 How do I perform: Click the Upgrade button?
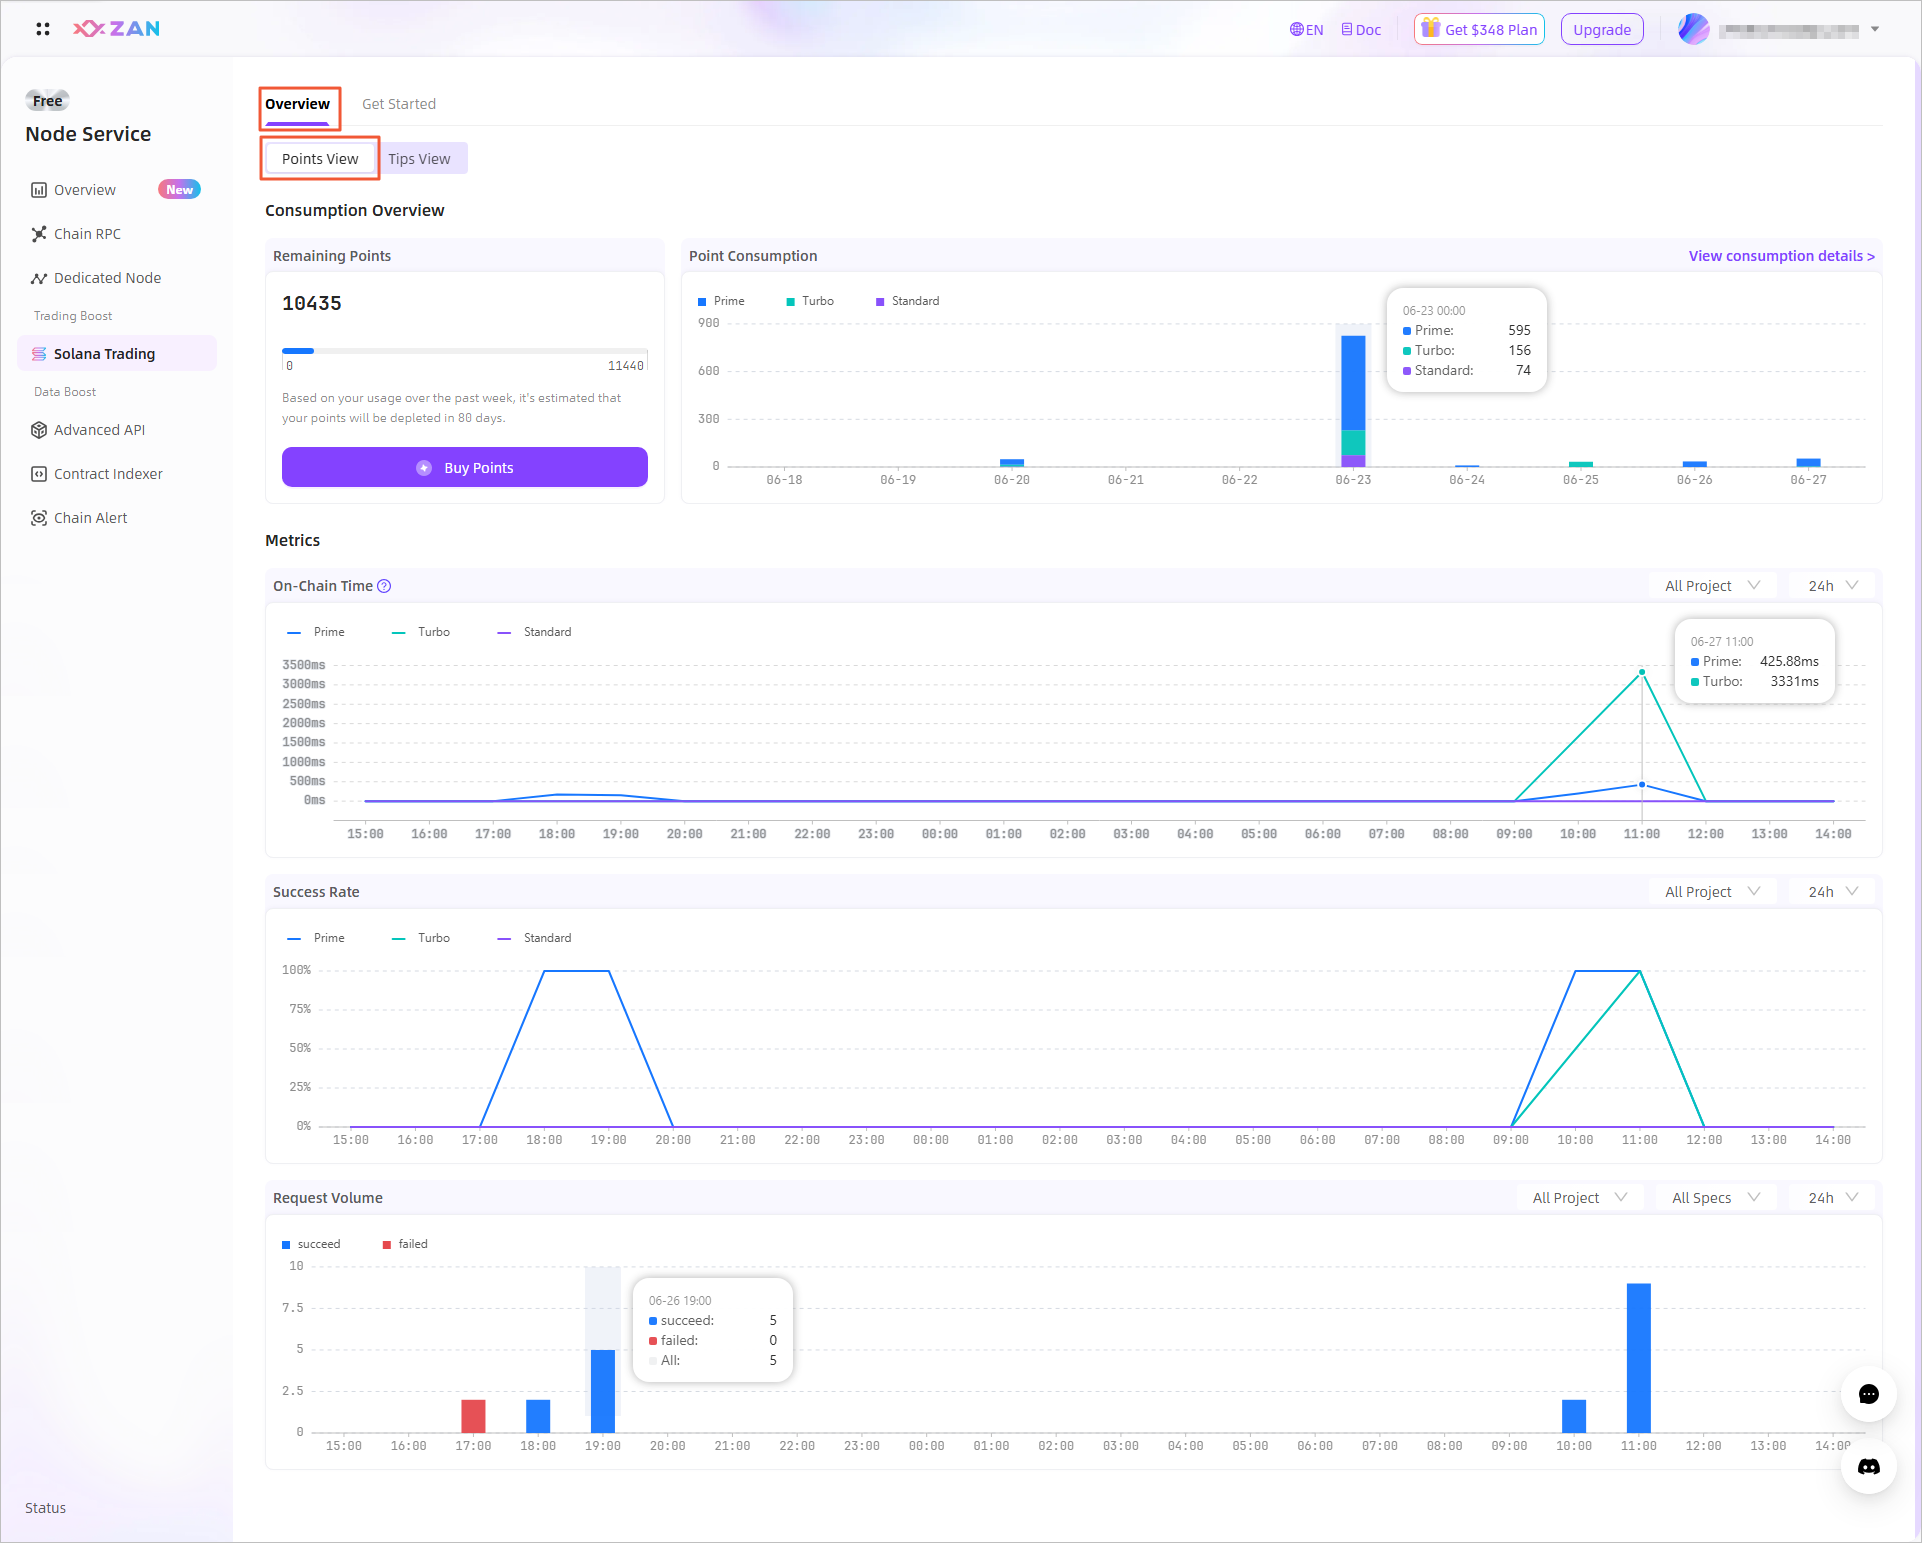click(x=1602, y=29)
